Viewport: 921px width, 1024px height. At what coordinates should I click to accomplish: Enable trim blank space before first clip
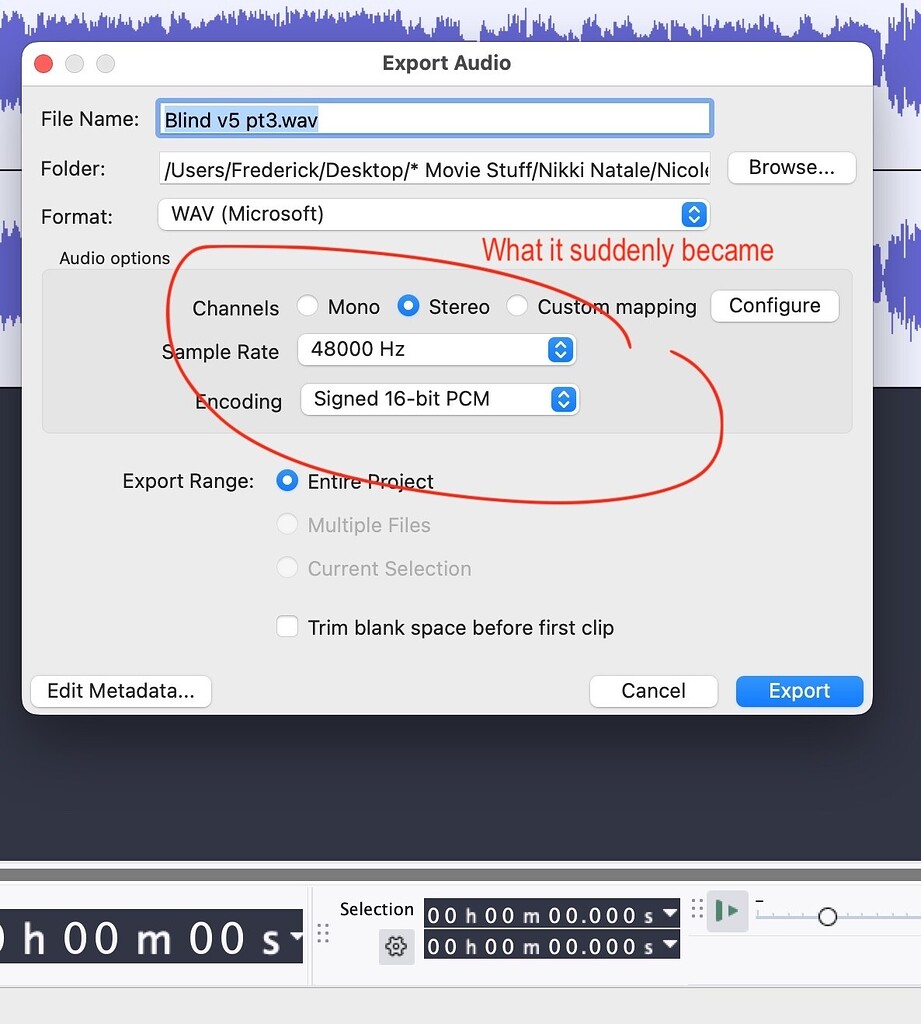[287, 626]
